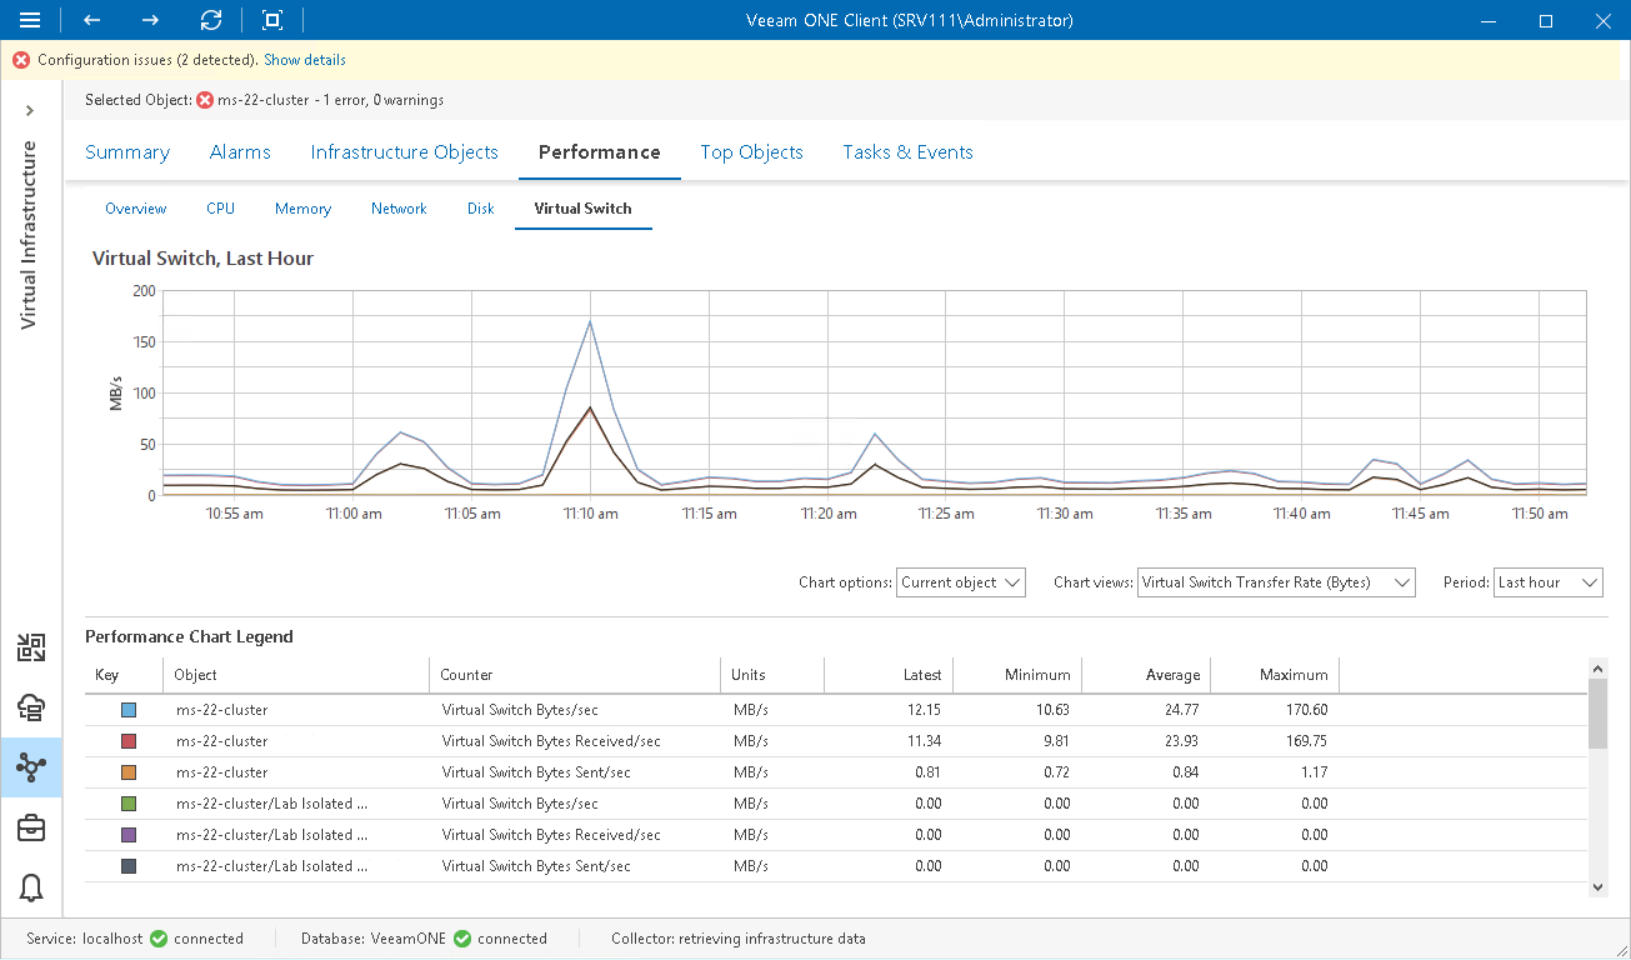The height and width of the screenshot is (960, 1631).
Task: Click the orange Bytes Sent/sec color key
Action: tap(129, 773)
